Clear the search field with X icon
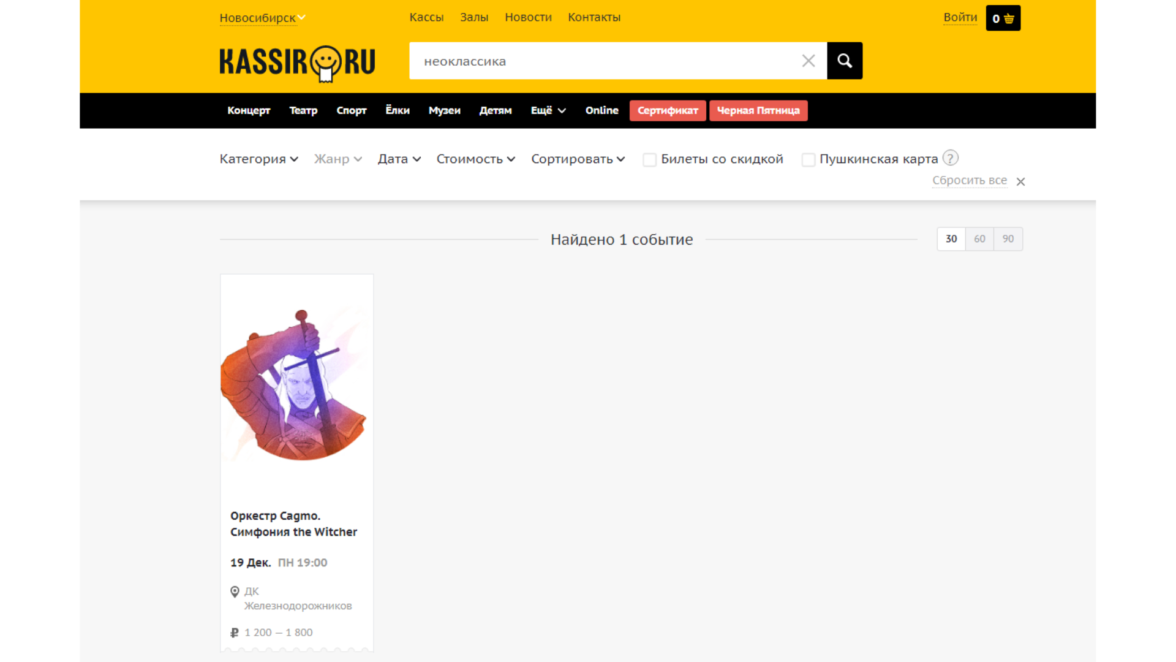This screenshot has width=1176, height=662. tap(808, 61)
